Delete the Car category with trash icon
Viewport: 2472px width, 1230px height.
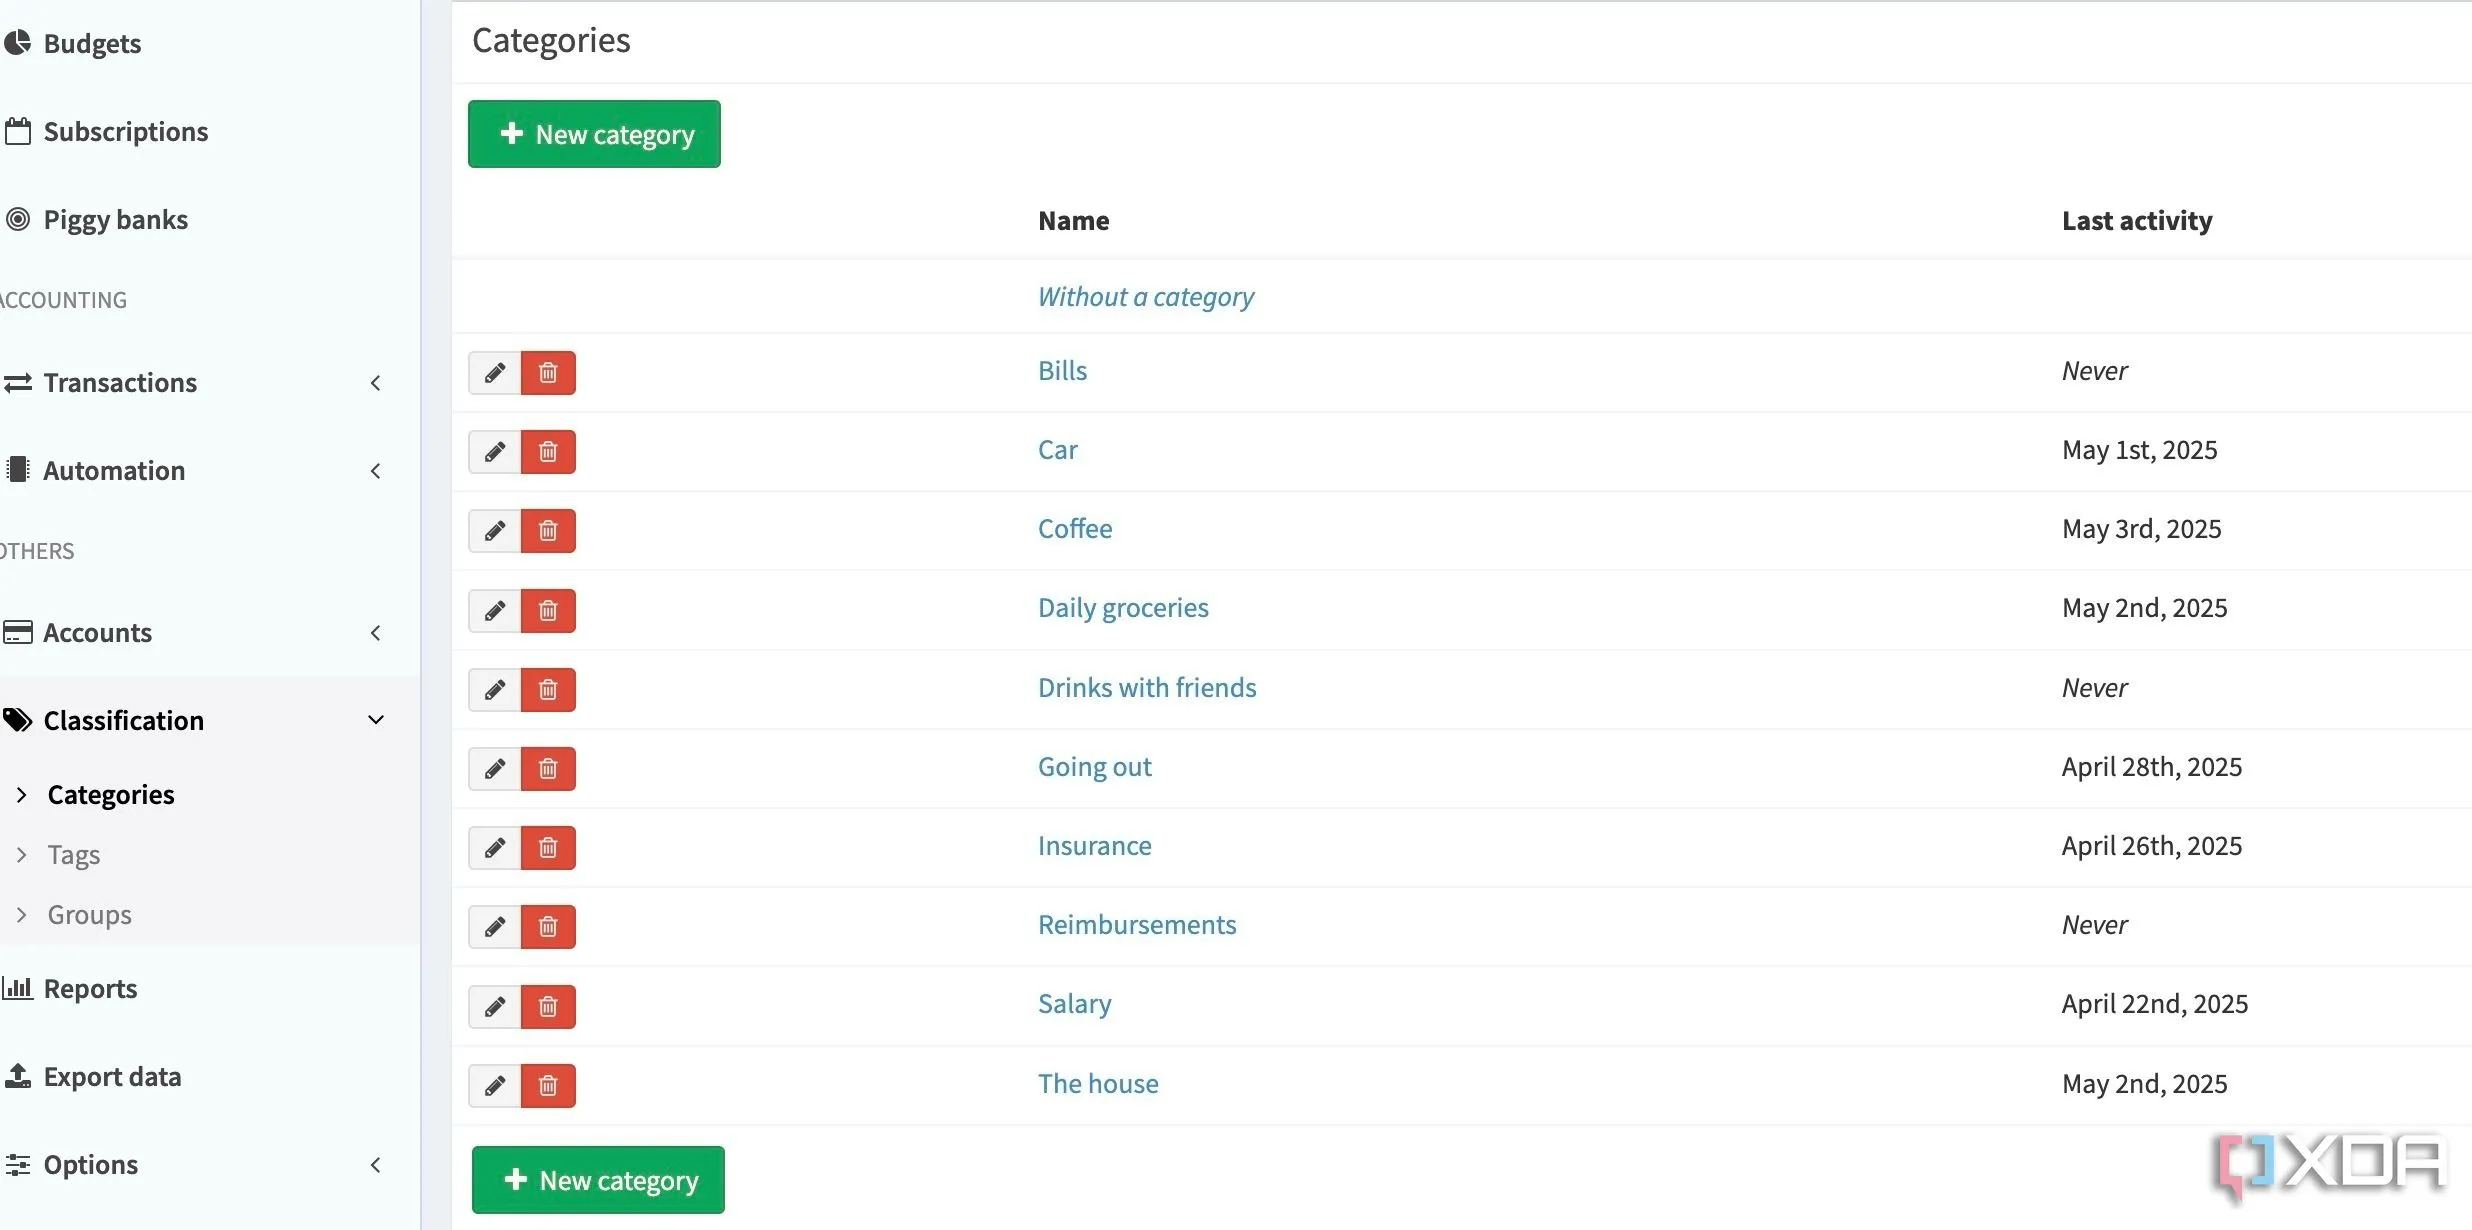coord(548,452)
